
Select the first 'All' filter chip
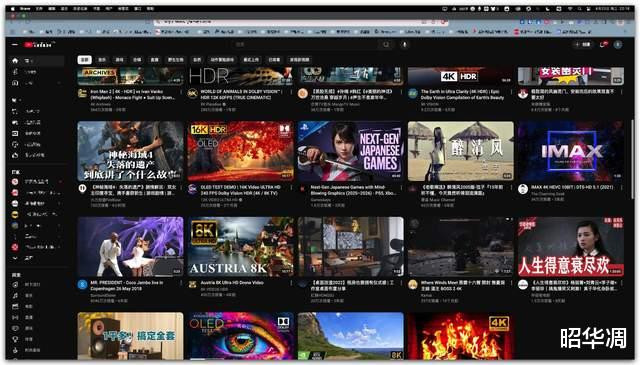(x=84, y=60)
